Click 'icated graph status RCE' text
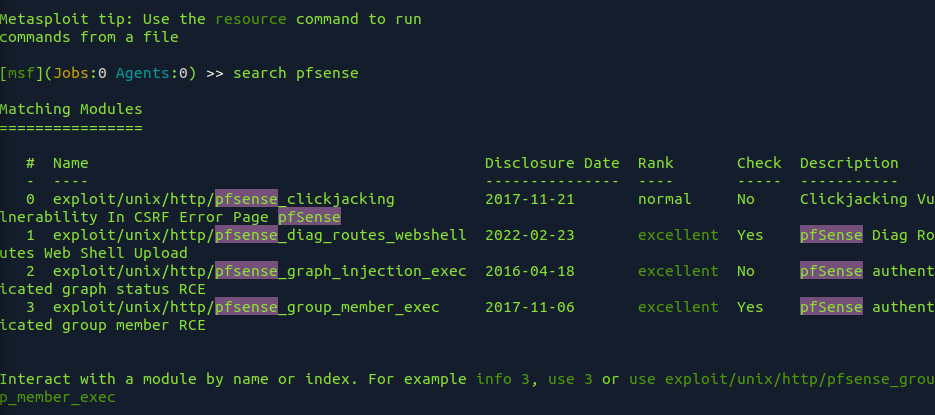Image resolution: width=935 pixels, height=415 pixels. [x=103, y=289]
